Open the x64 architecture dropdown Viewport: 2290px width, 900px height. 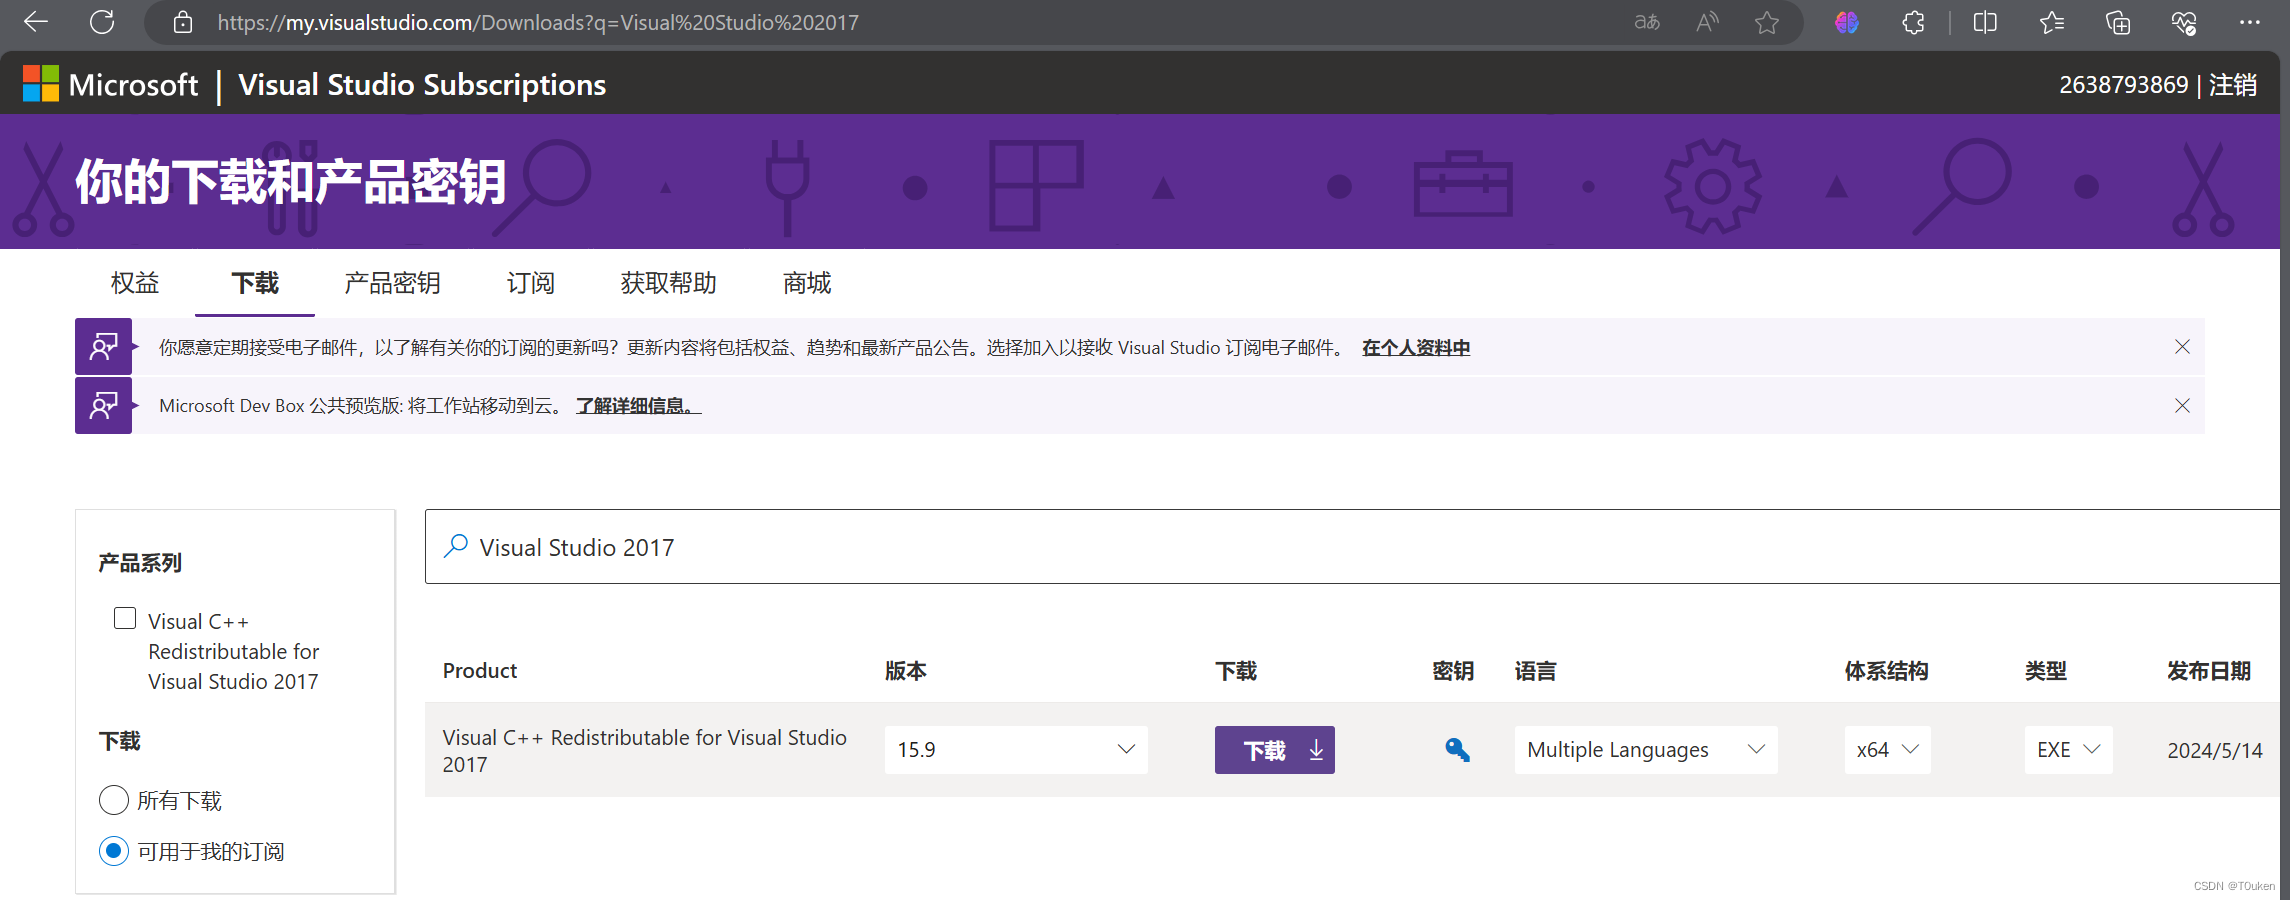click(1887, 749)
